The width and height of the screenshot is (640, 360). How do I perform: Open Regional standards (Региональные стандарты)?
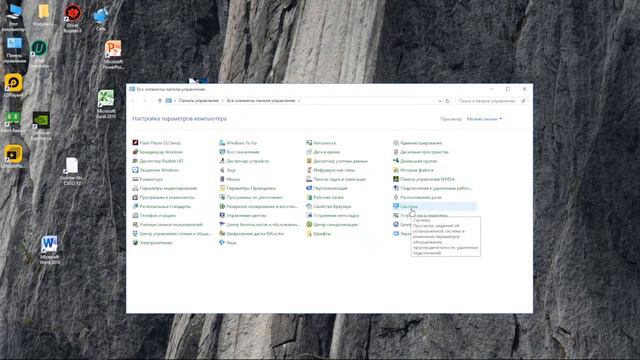[x=162, y=206]
